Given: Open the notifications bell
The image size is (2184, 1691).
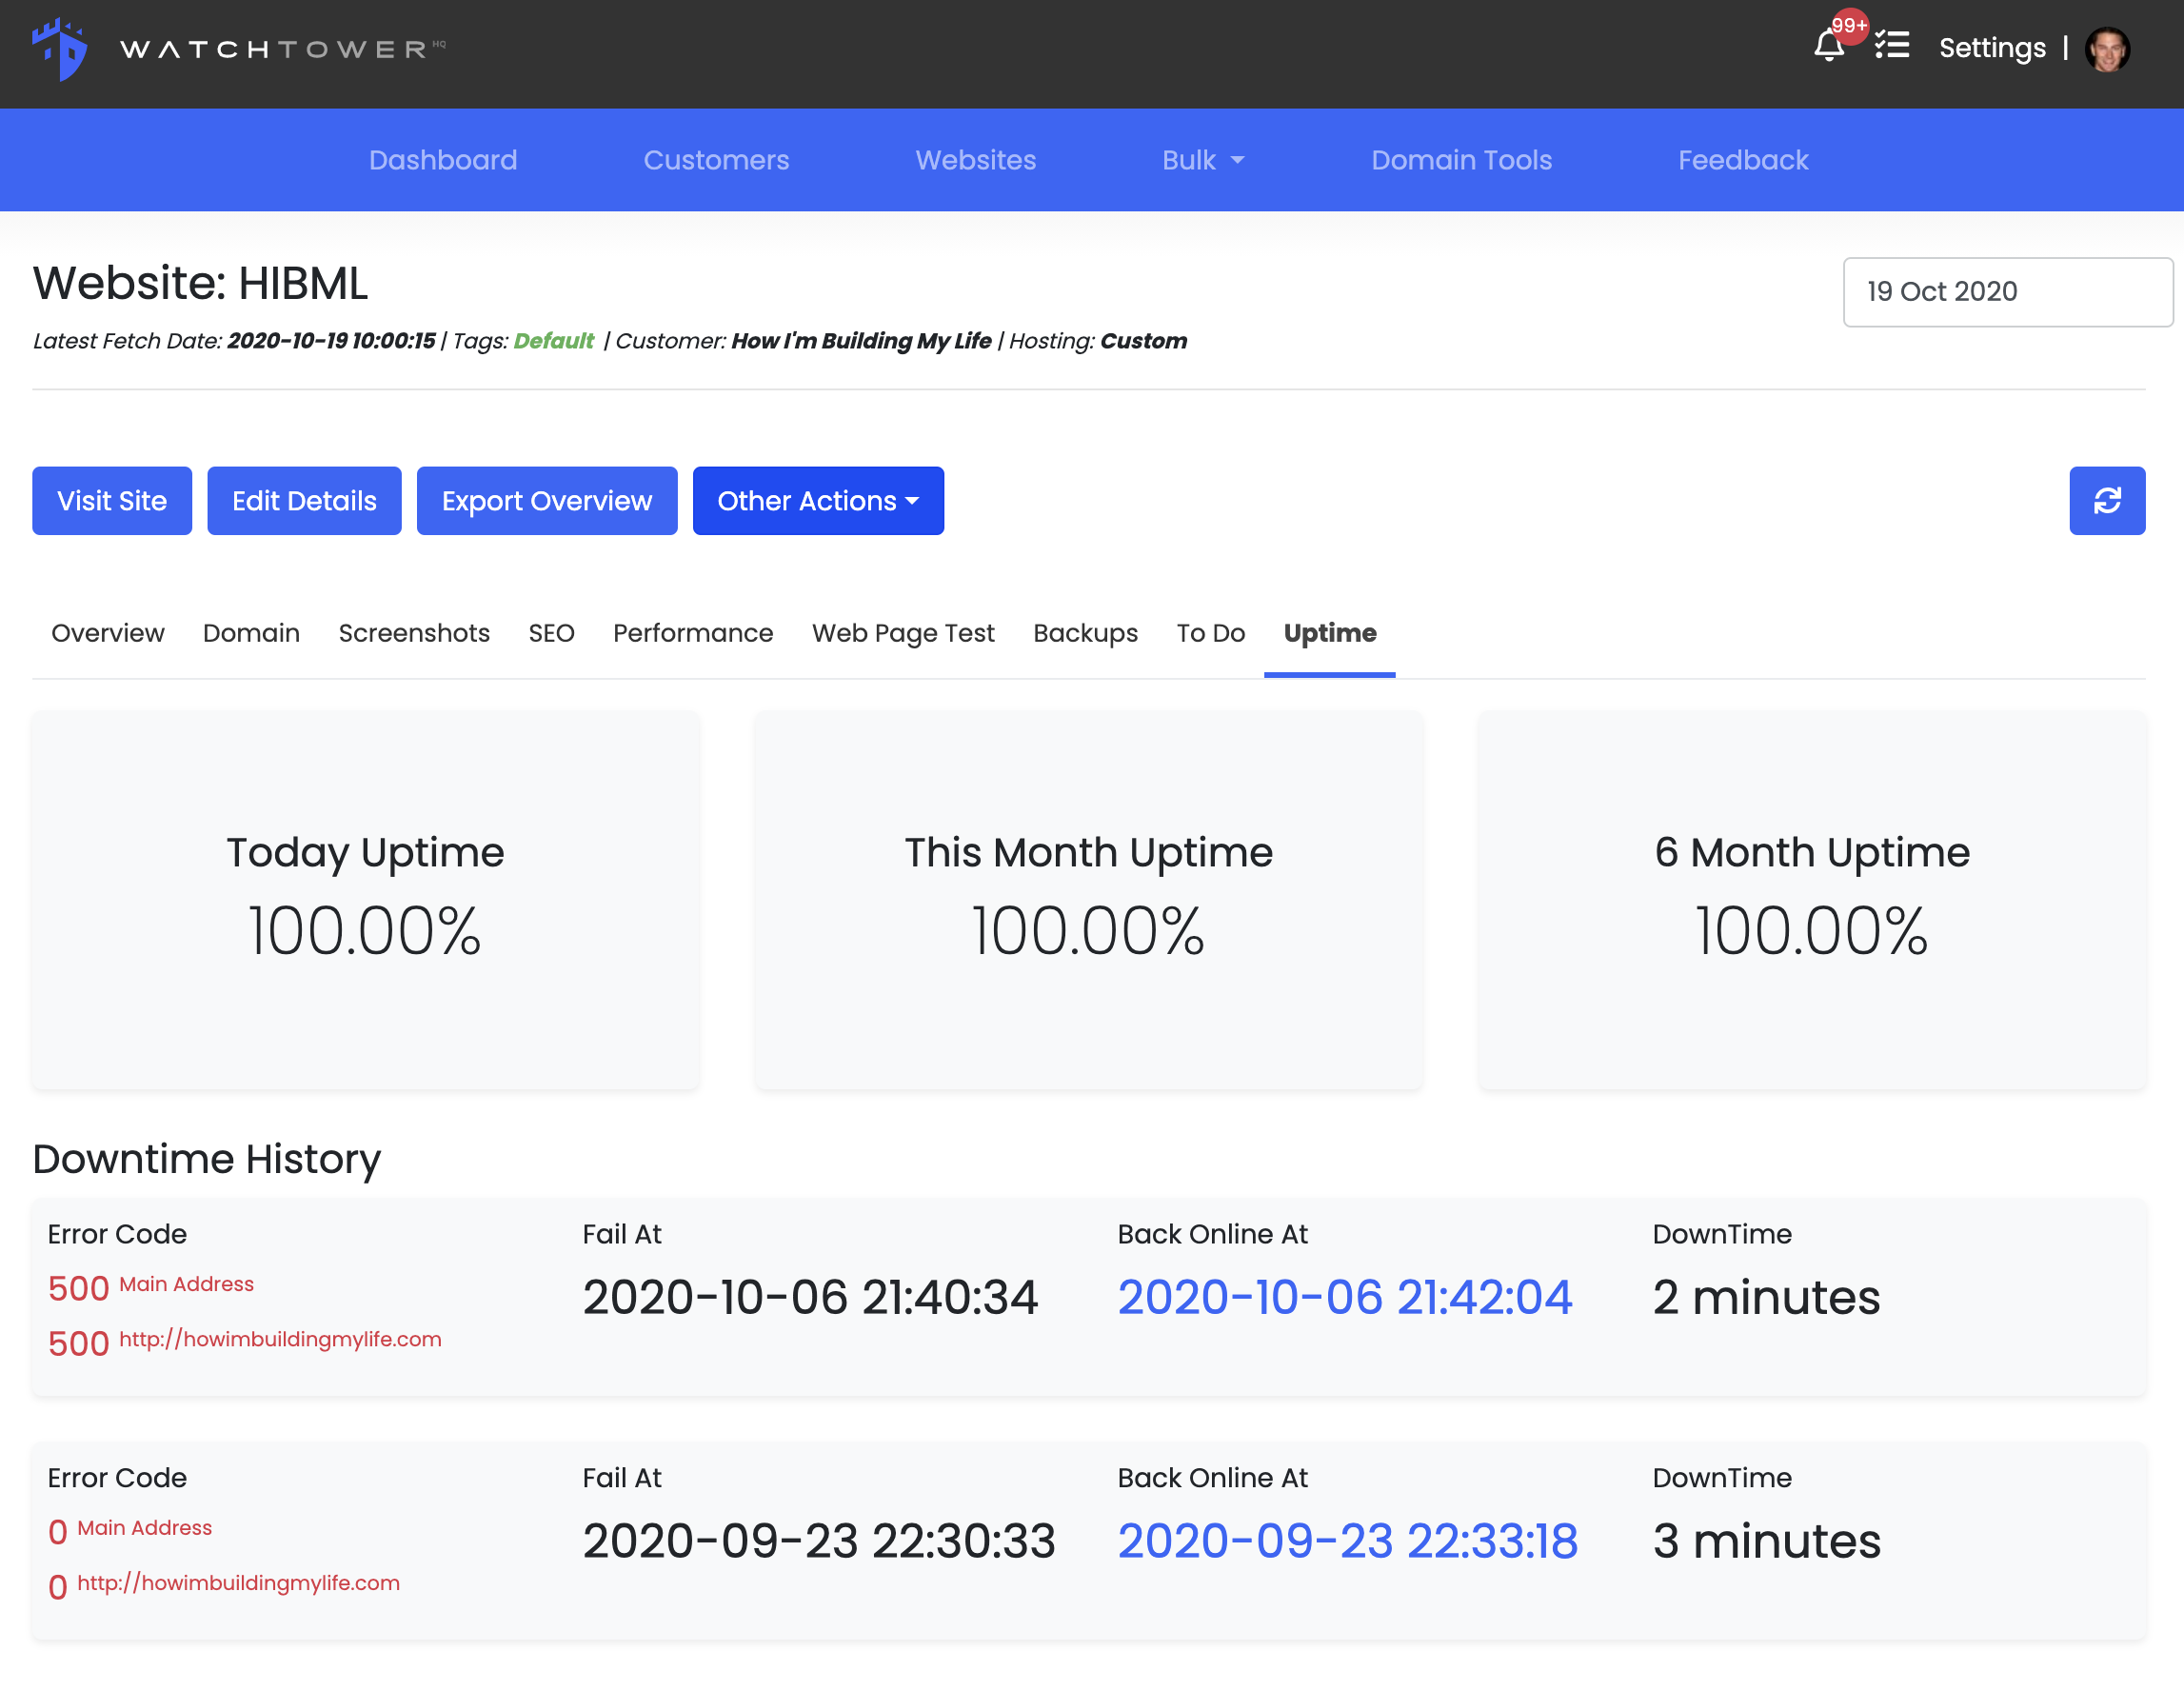Looking at the screenshot, I should 1829,46.
